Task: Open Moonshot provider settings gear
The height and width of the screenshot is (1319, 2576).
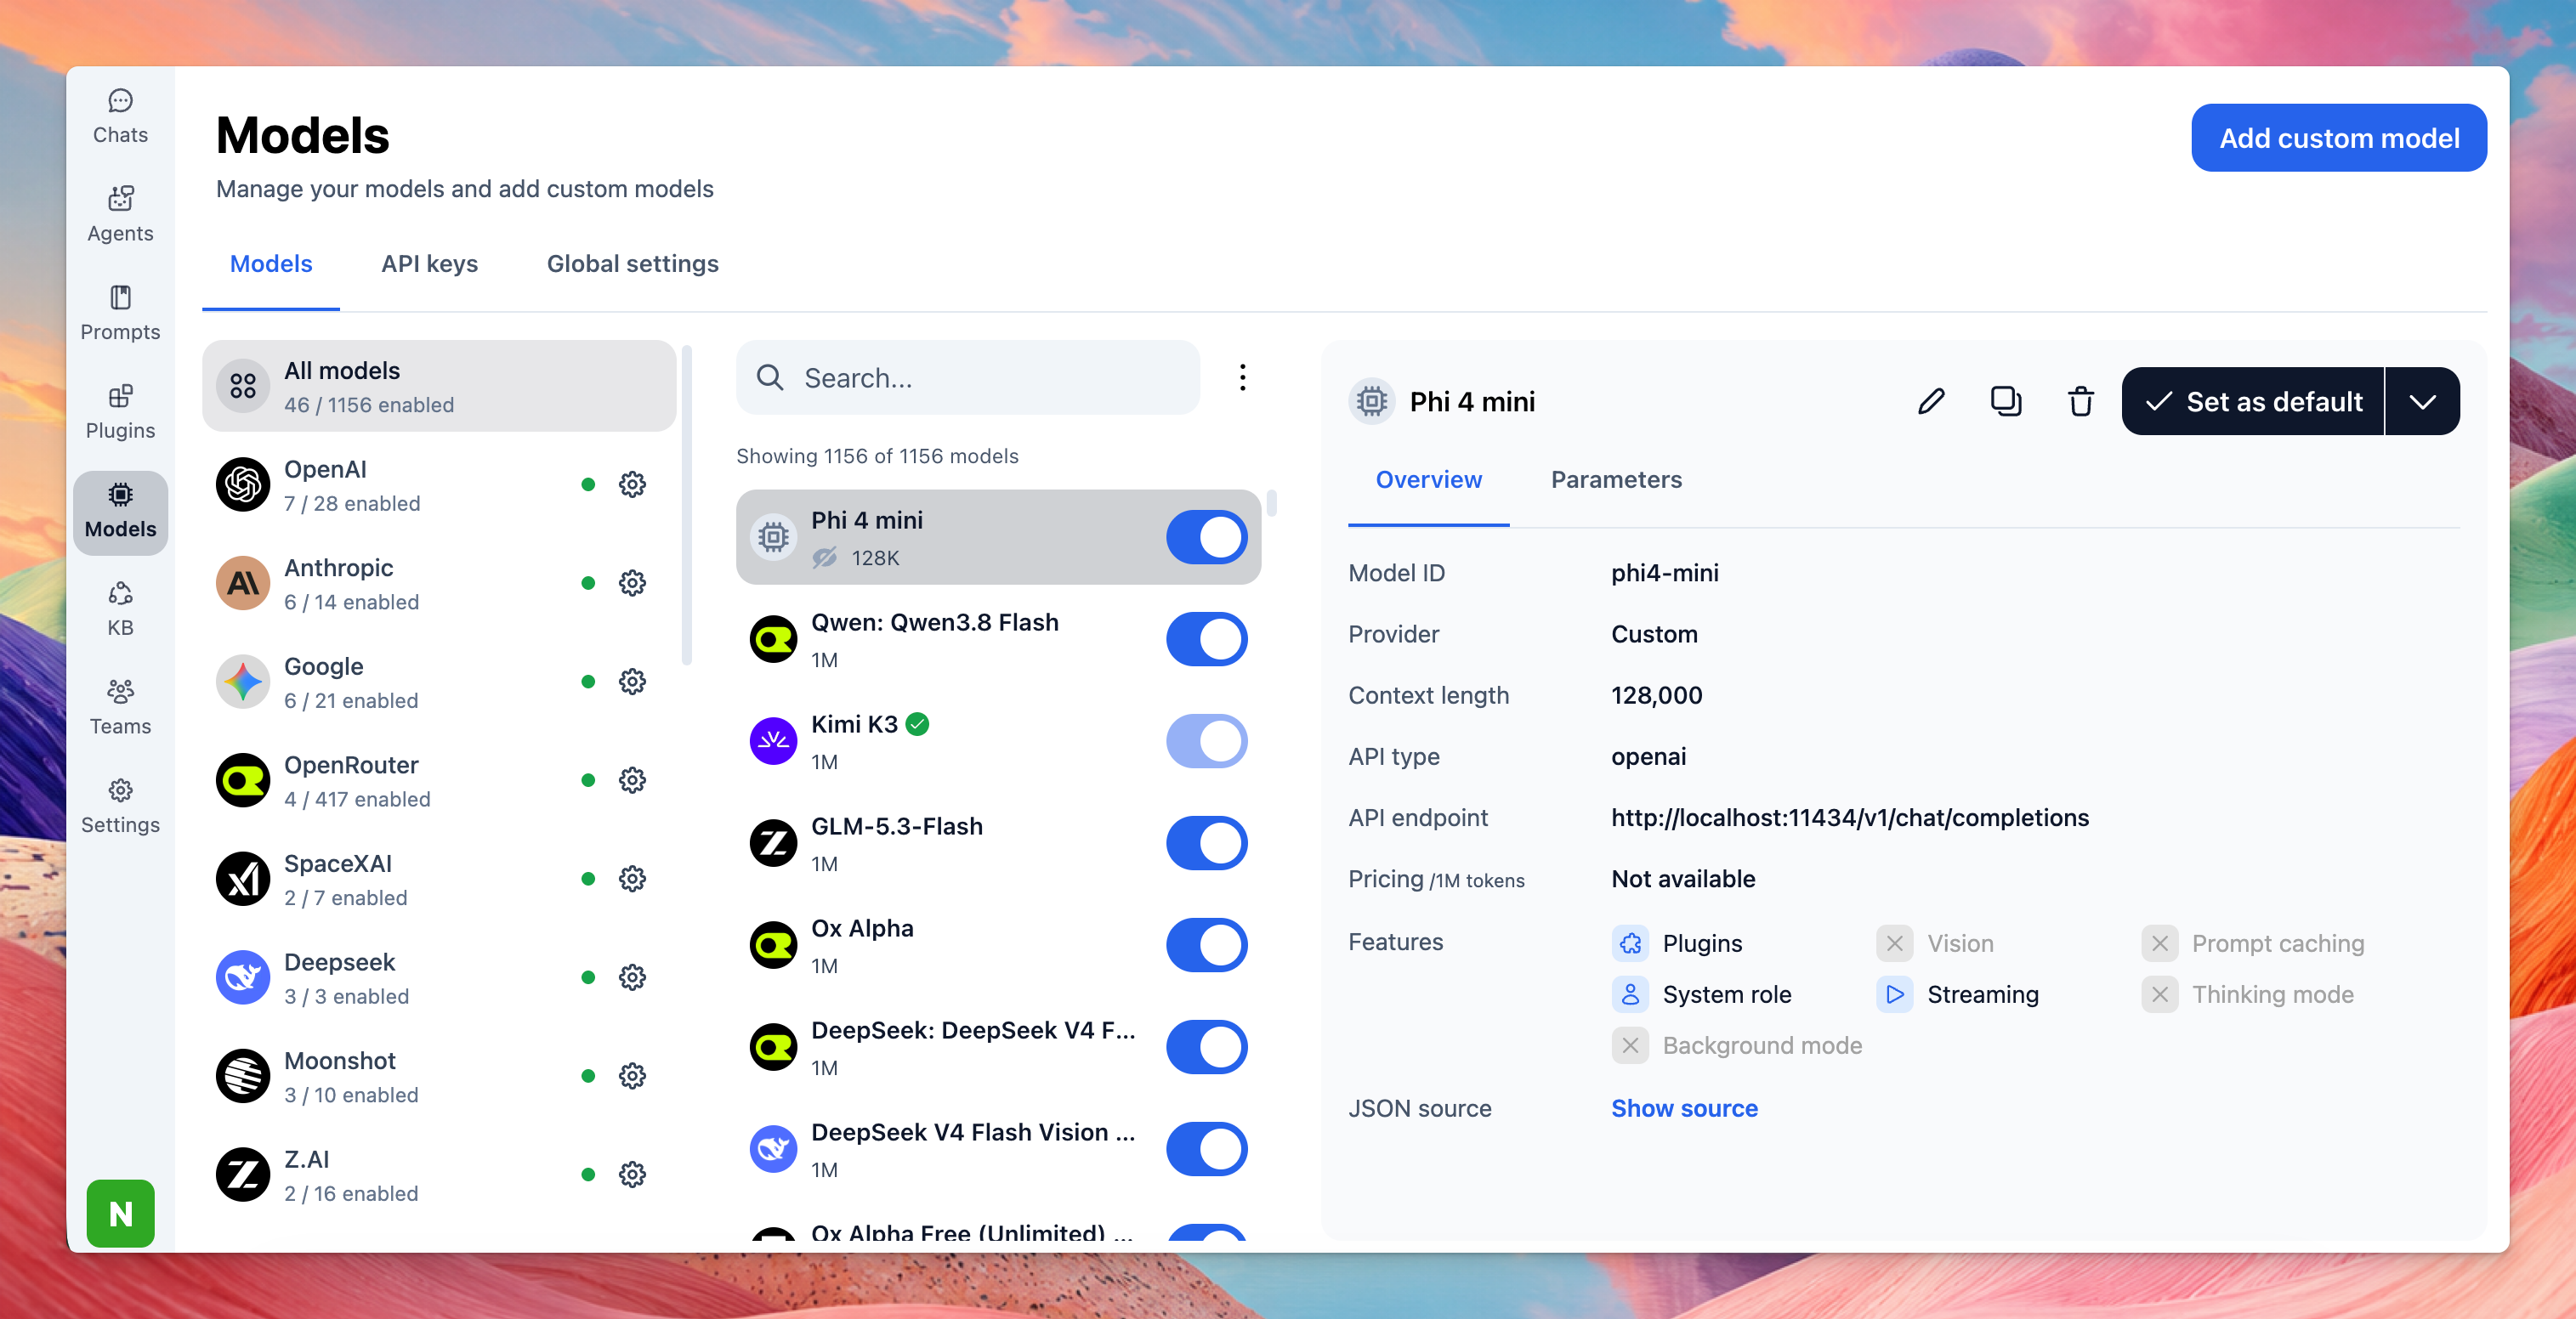Action: 632,1076
